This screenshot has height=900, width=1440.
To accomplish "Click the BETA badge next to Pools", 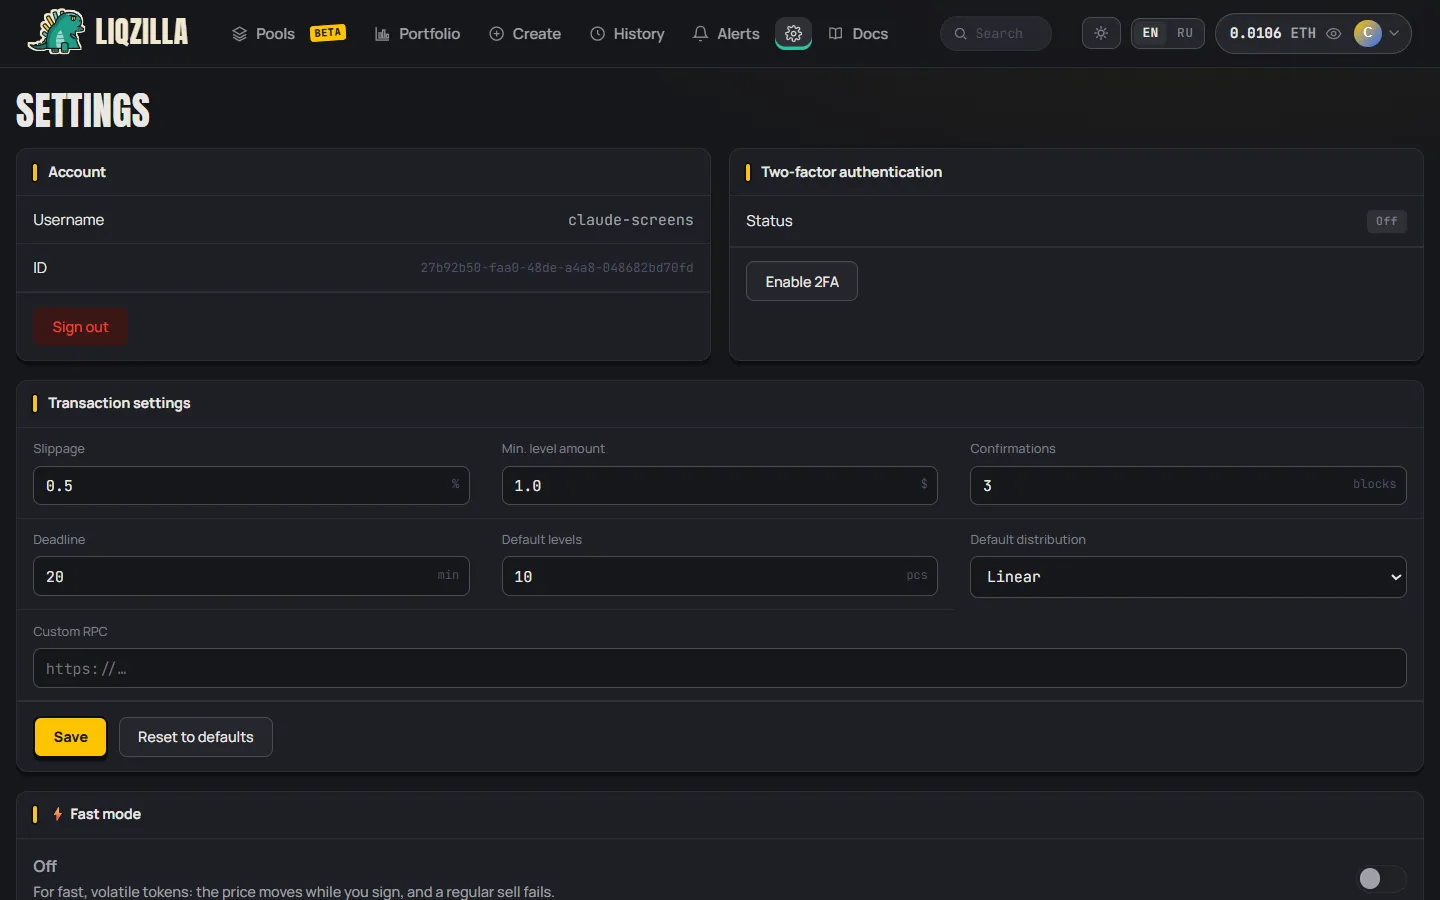I will 328,33.
